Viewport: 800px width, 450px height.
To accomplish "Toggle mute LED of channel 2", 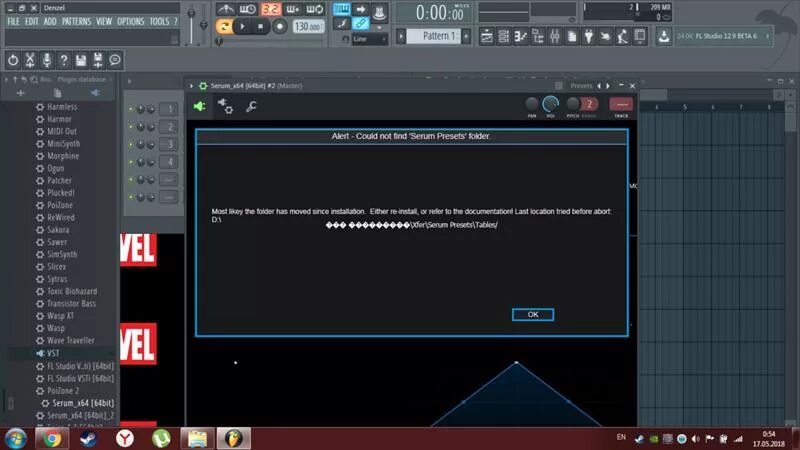I will tap(131, 127).
